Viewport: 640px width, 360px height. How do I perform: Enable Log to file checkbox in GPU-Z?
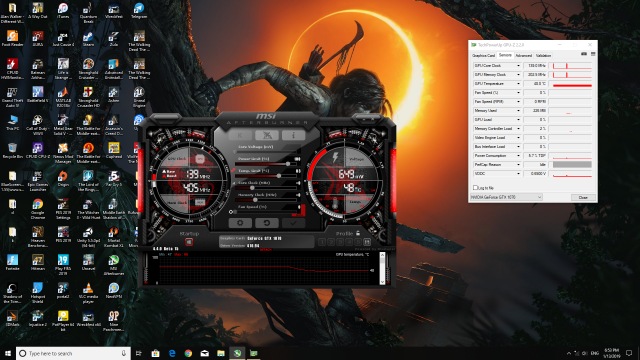475,187
